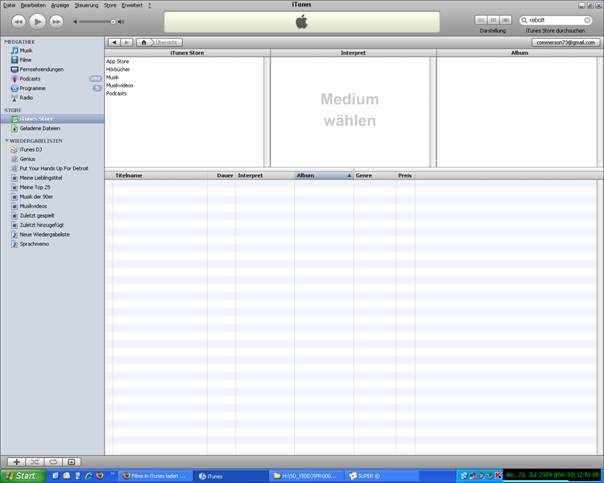Open the Store menu
604x483 pixels.
[x=110, y=5]
